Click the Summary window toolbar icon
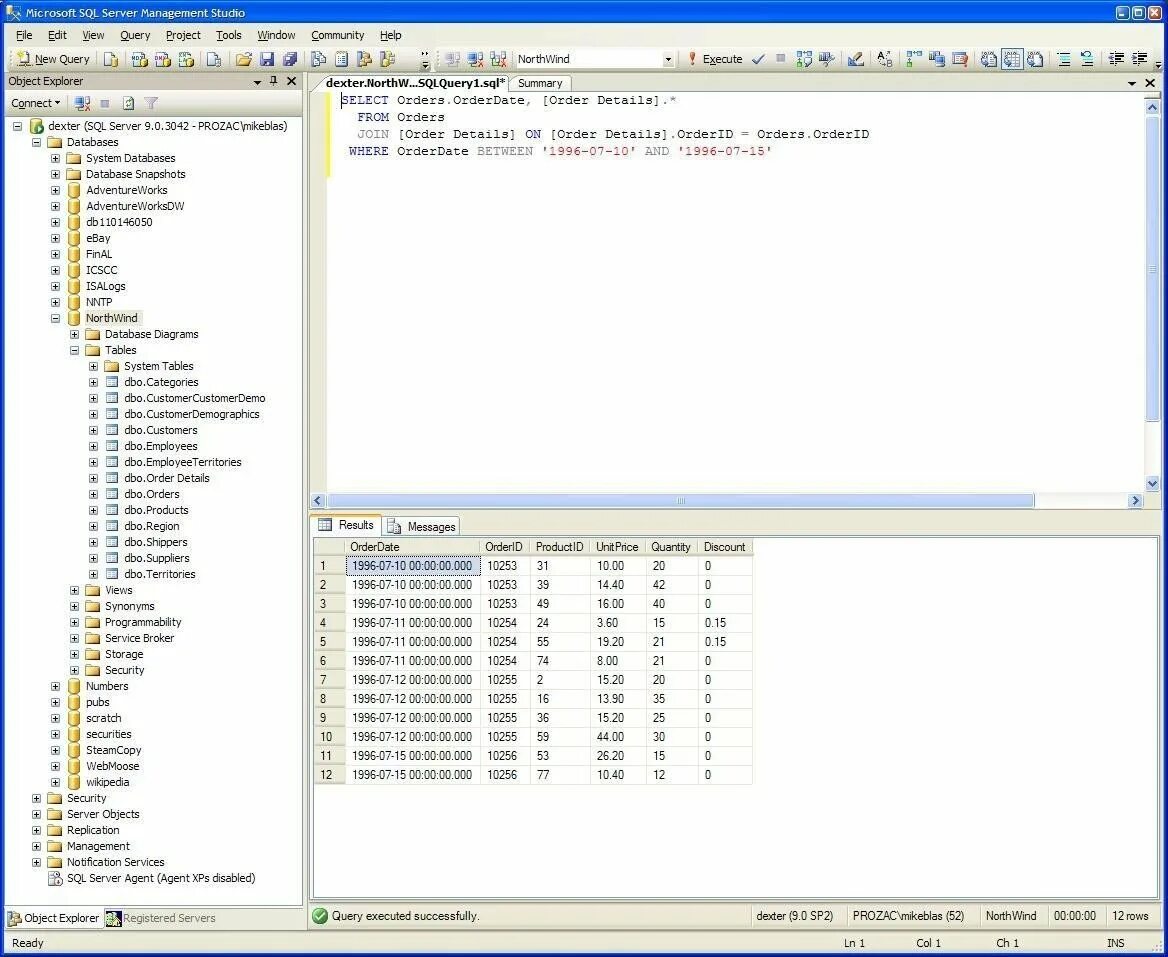 [x=341, y=59]
